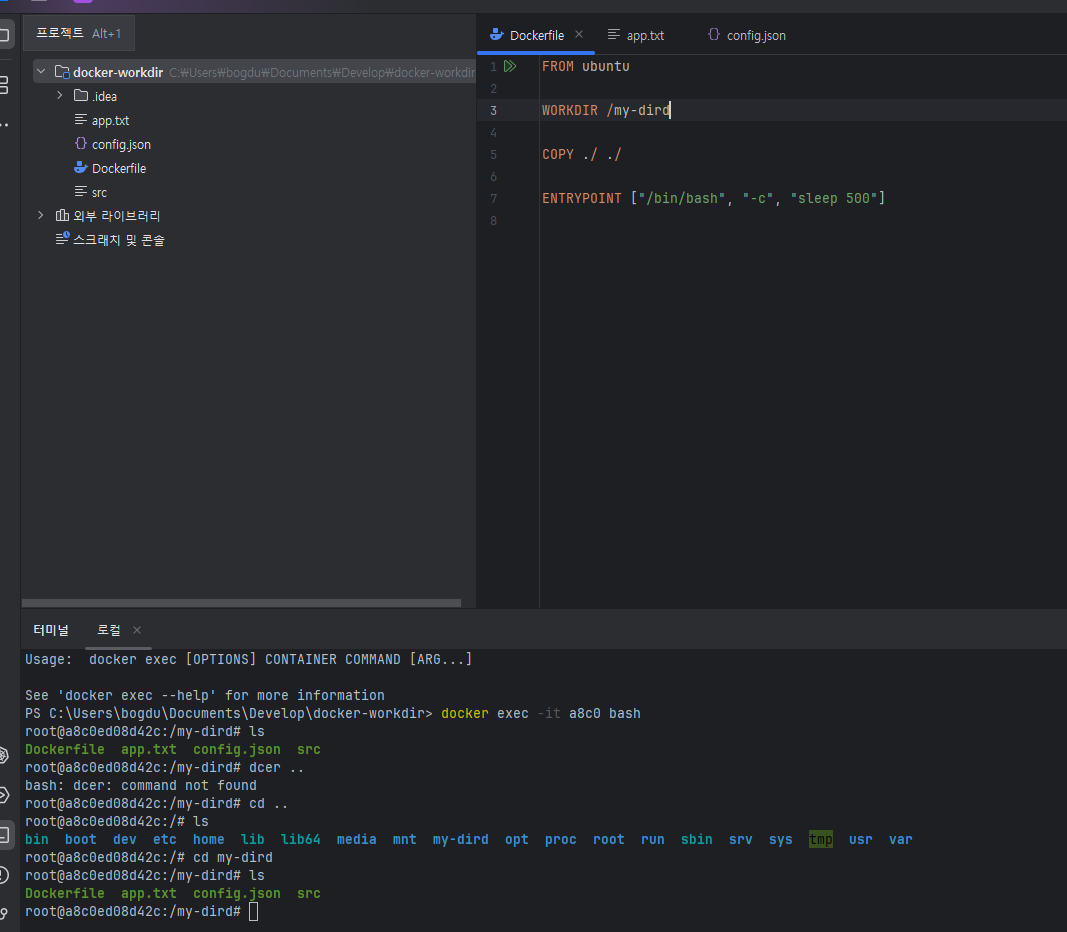
Task: Switch to the config.json editor tab
Action: pyautogui.click(x=746, y=35)
